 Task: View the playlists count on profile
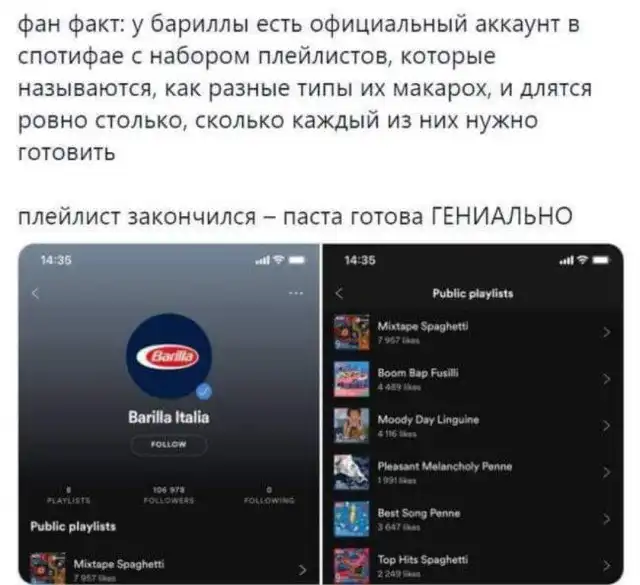69,494
